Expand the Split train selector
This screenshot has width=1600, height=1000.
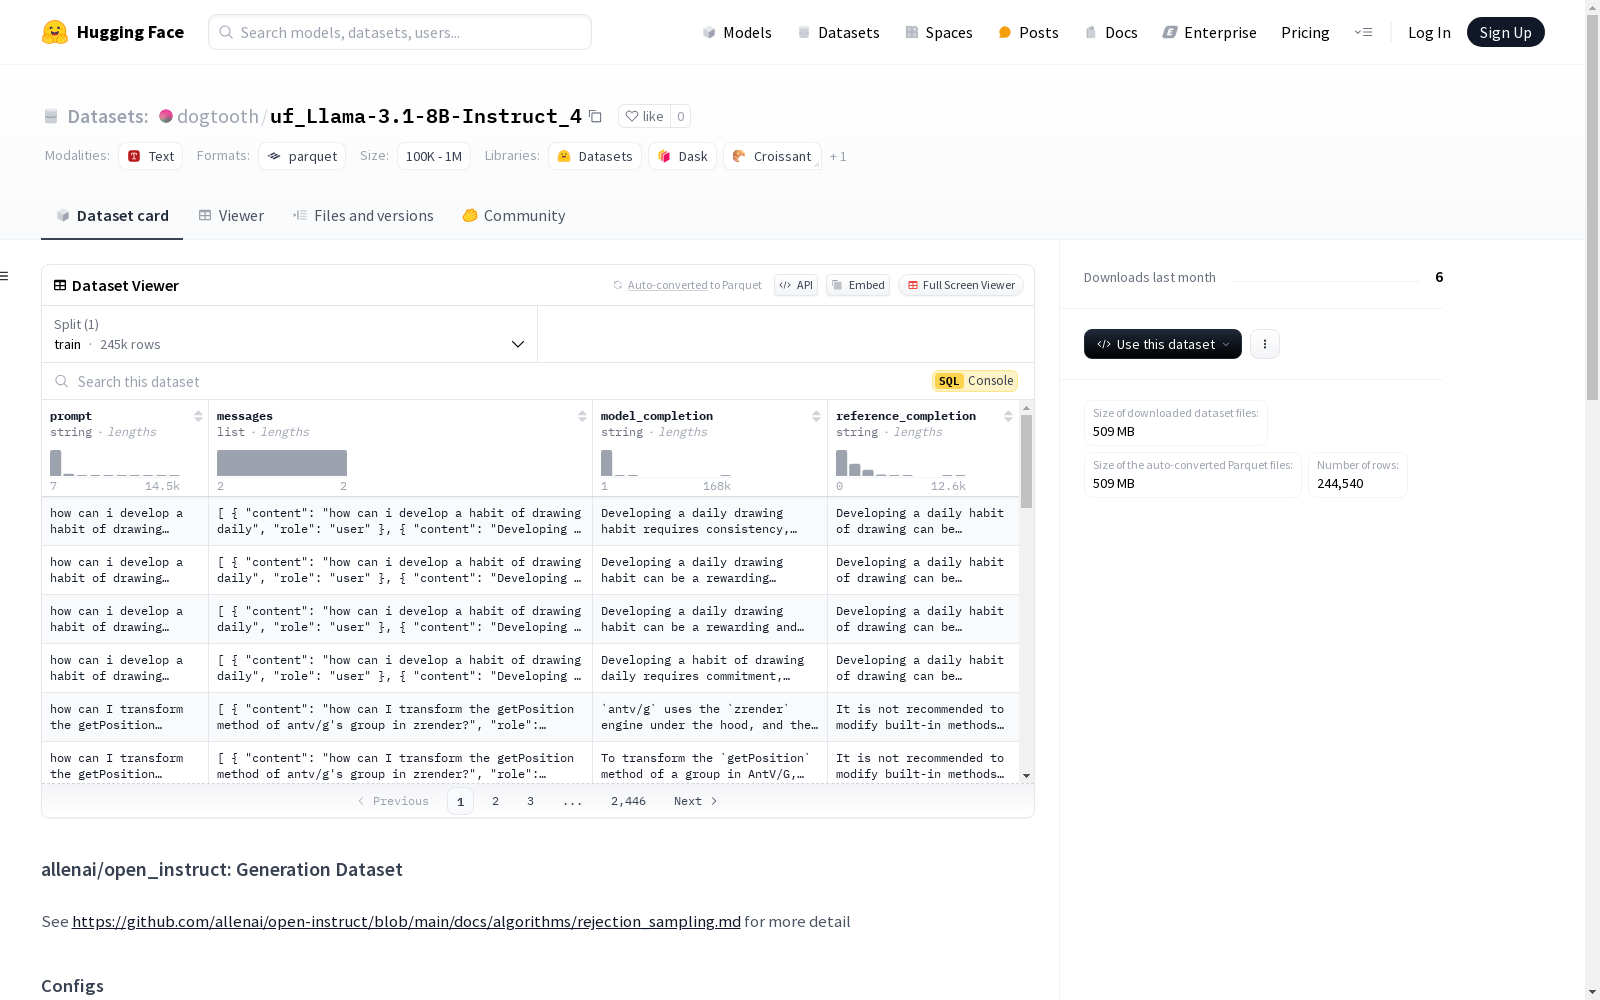click(290, 334)
